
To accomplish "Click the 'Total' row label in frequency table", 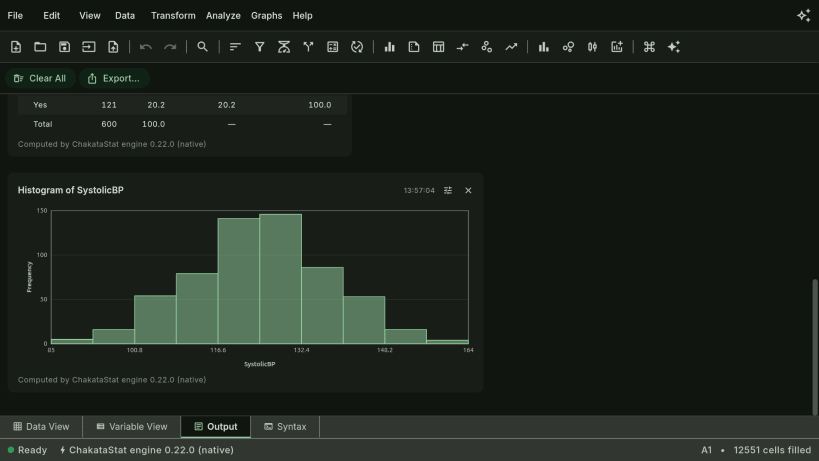I will [43, 124].
